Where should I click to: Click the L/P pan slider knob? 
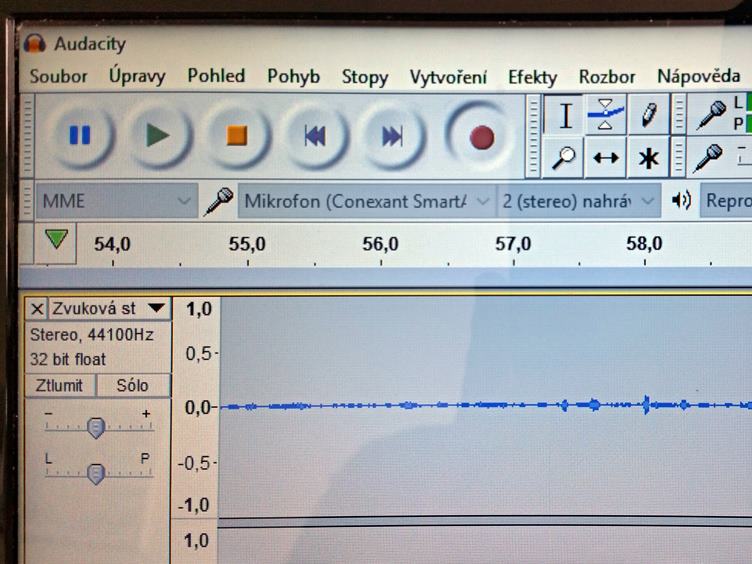(96, 473)
